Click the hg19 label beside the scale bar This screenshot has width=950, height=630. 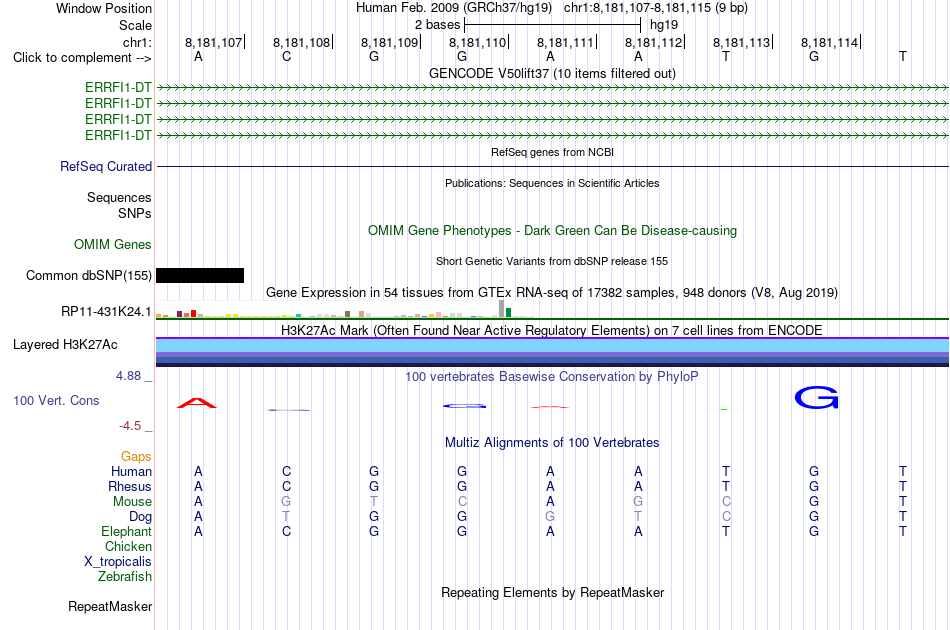coord(664,25)
